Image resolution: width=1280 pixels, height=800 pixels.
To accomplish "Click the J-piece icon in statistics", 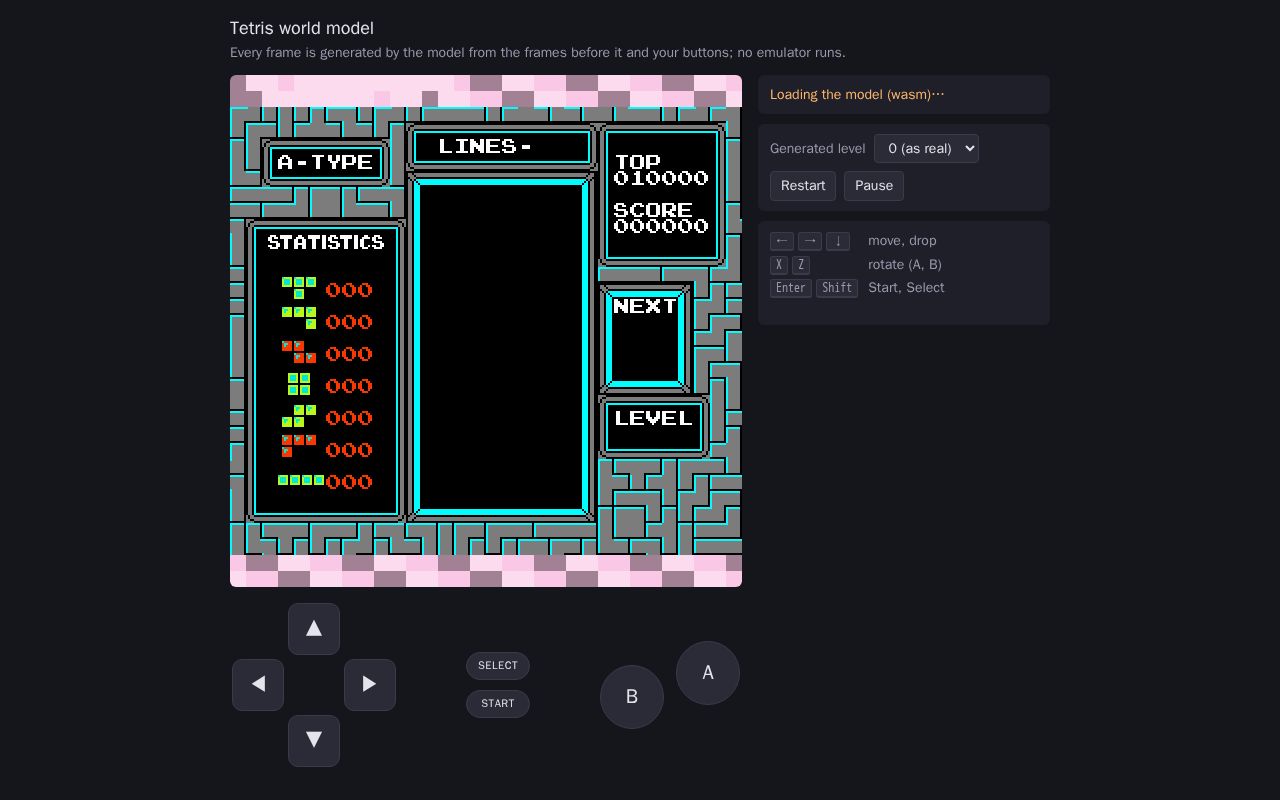I will click(x=299, y=318).
